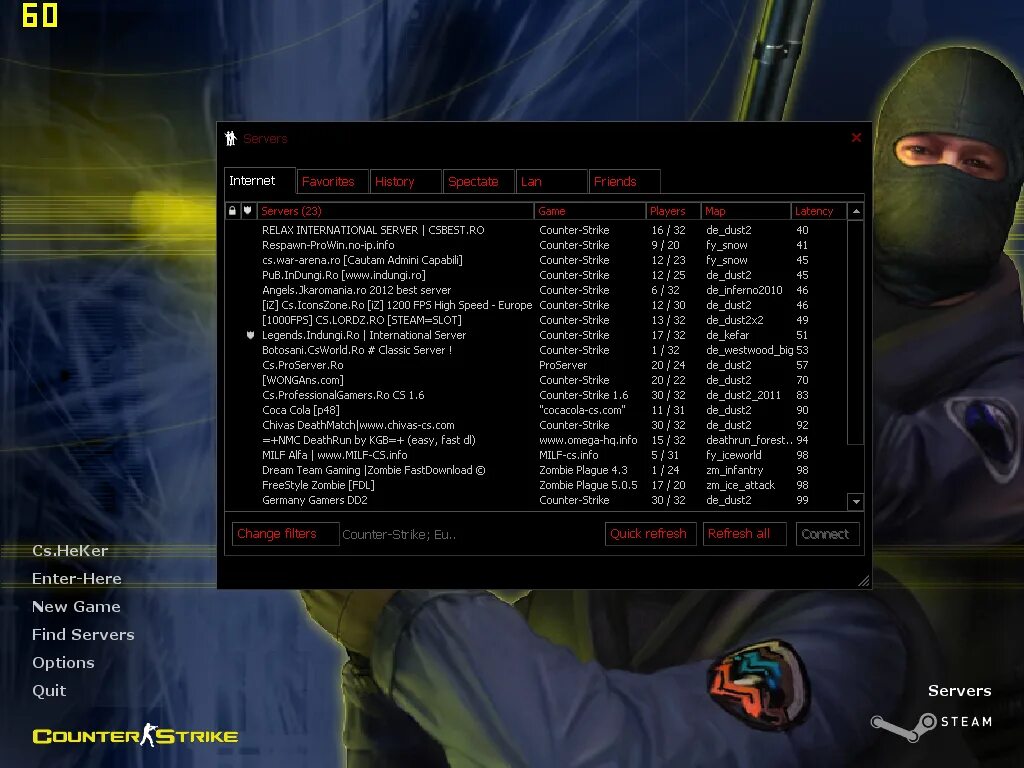Click www.omega-hq.info game cell

(588, 440)
